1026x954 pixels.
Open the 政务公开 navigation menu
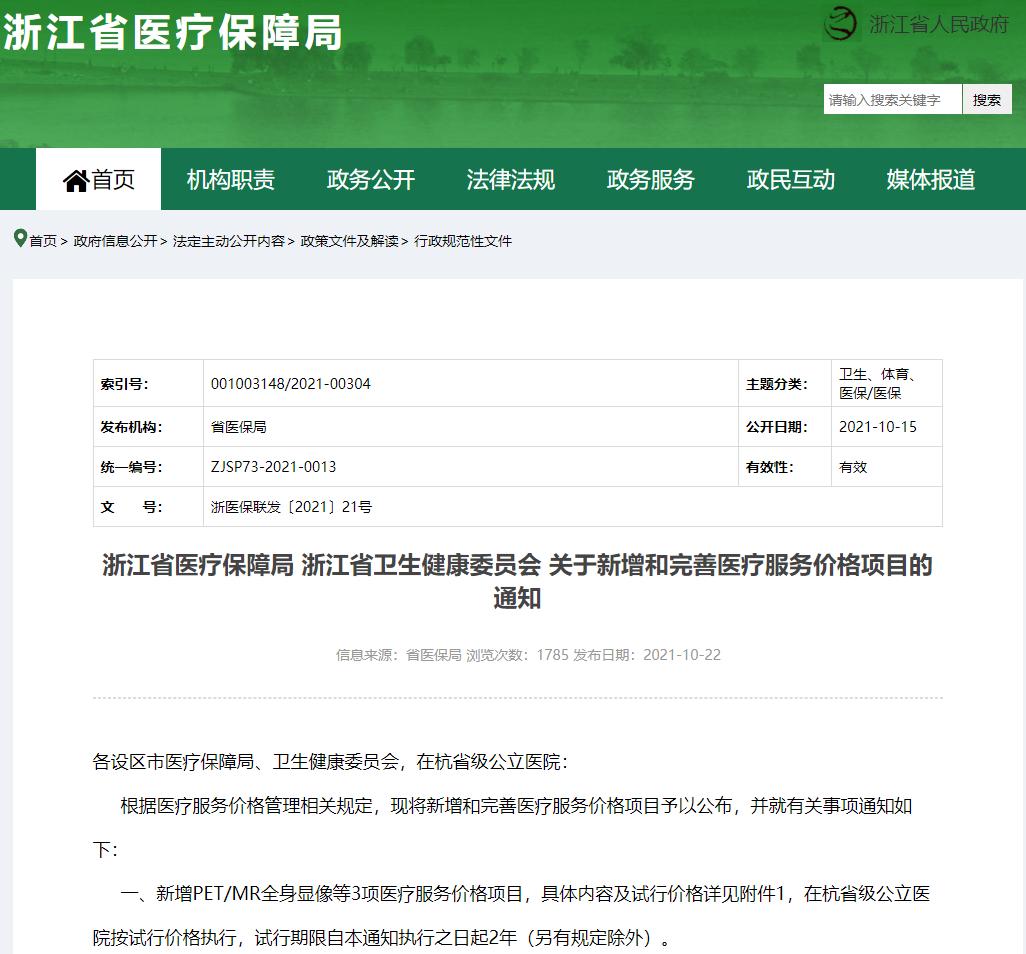(x=372, y=178)
